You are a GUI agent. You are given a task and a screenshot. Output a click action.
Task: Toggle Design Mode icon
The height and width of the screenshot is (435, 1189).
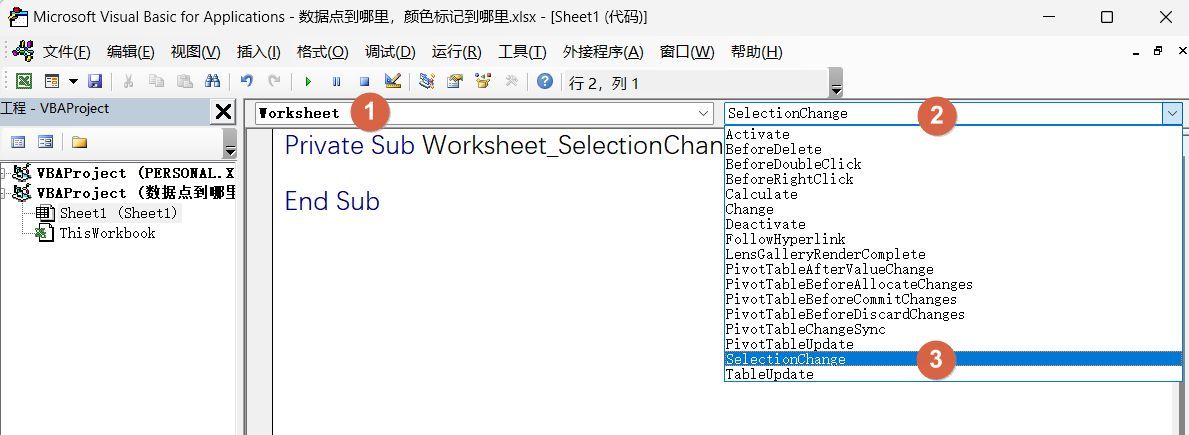pyautogui.click(x=393, y=82)
